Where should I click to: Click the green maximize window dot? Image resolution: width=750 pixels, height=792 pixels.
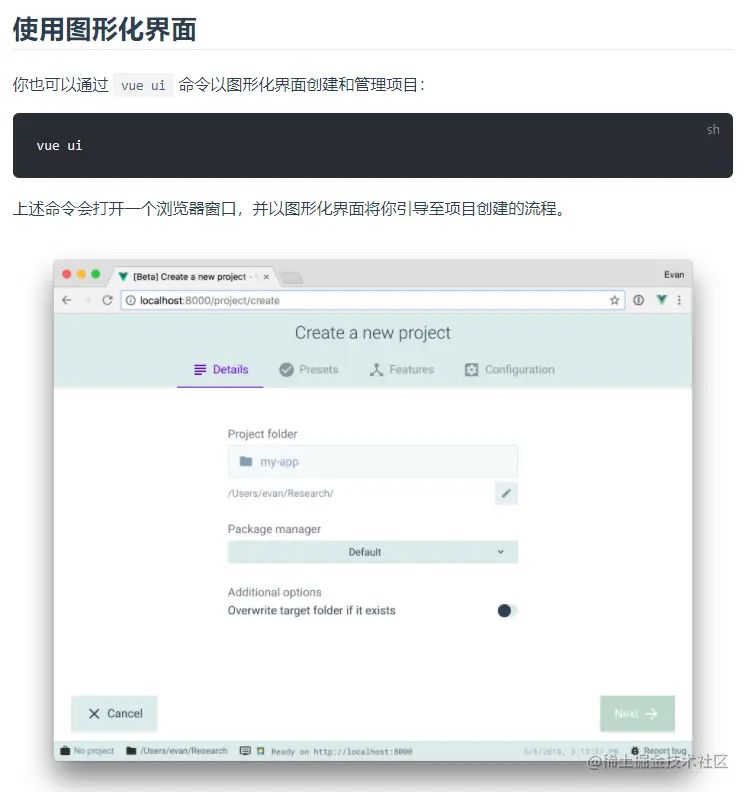[x=95, y=274]
